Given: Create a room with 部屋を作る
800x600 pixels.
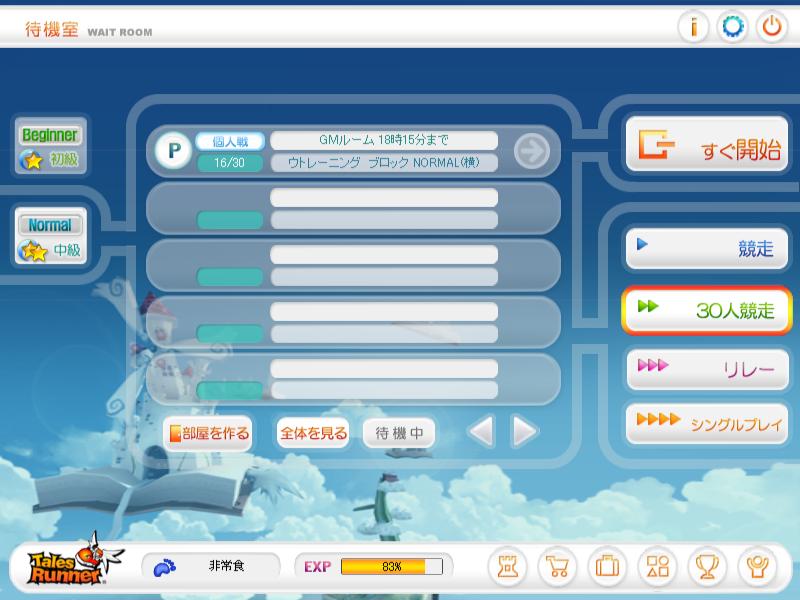Looking at the screenshot, I should point(208,433).
